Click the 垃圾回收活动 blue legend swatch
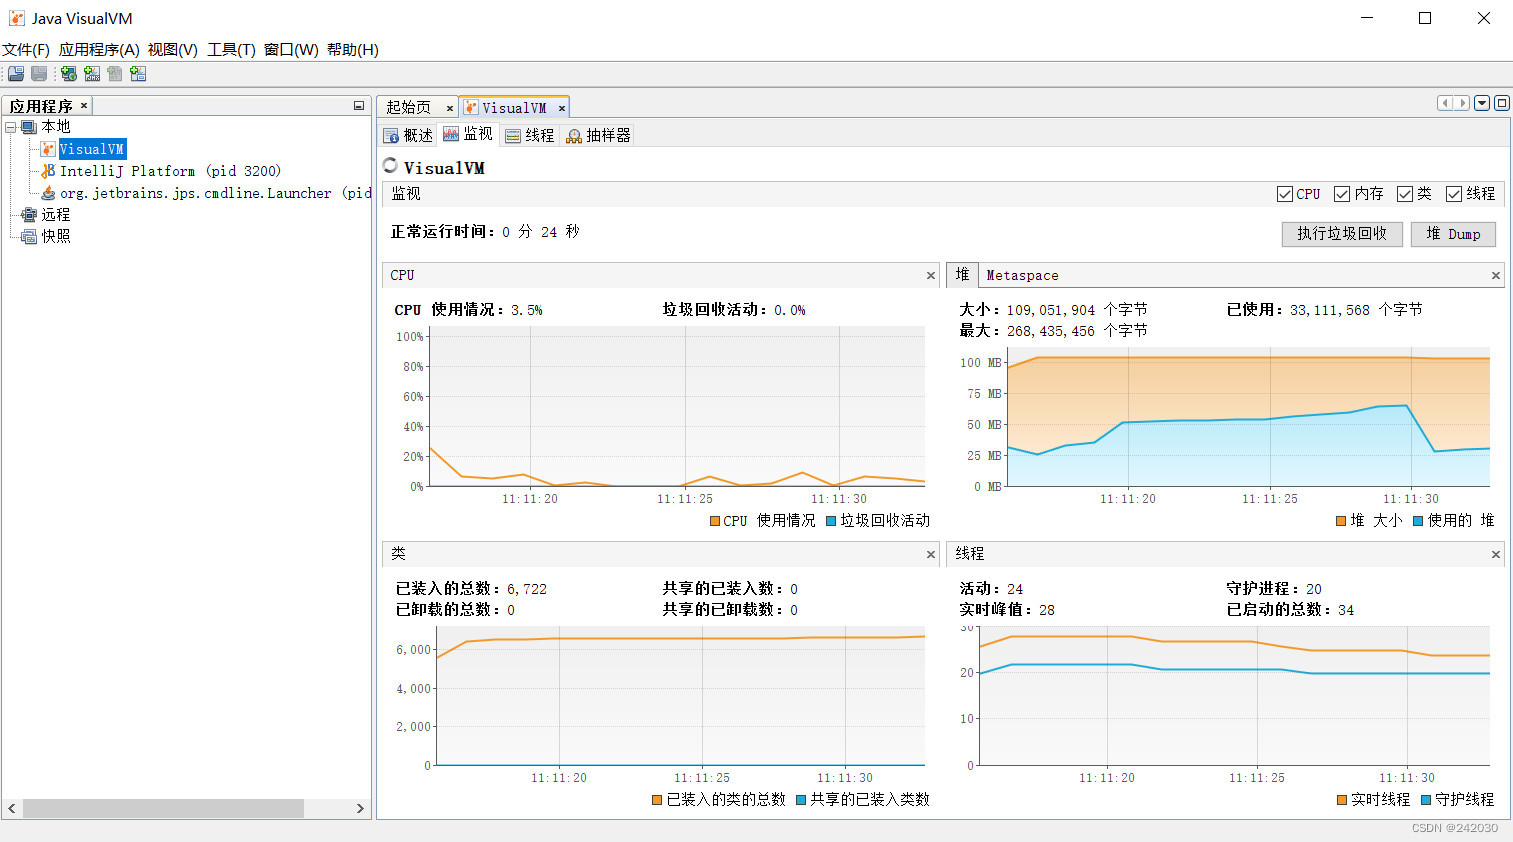Viewport: 1513px width, 842px height. tap(831, 521)
